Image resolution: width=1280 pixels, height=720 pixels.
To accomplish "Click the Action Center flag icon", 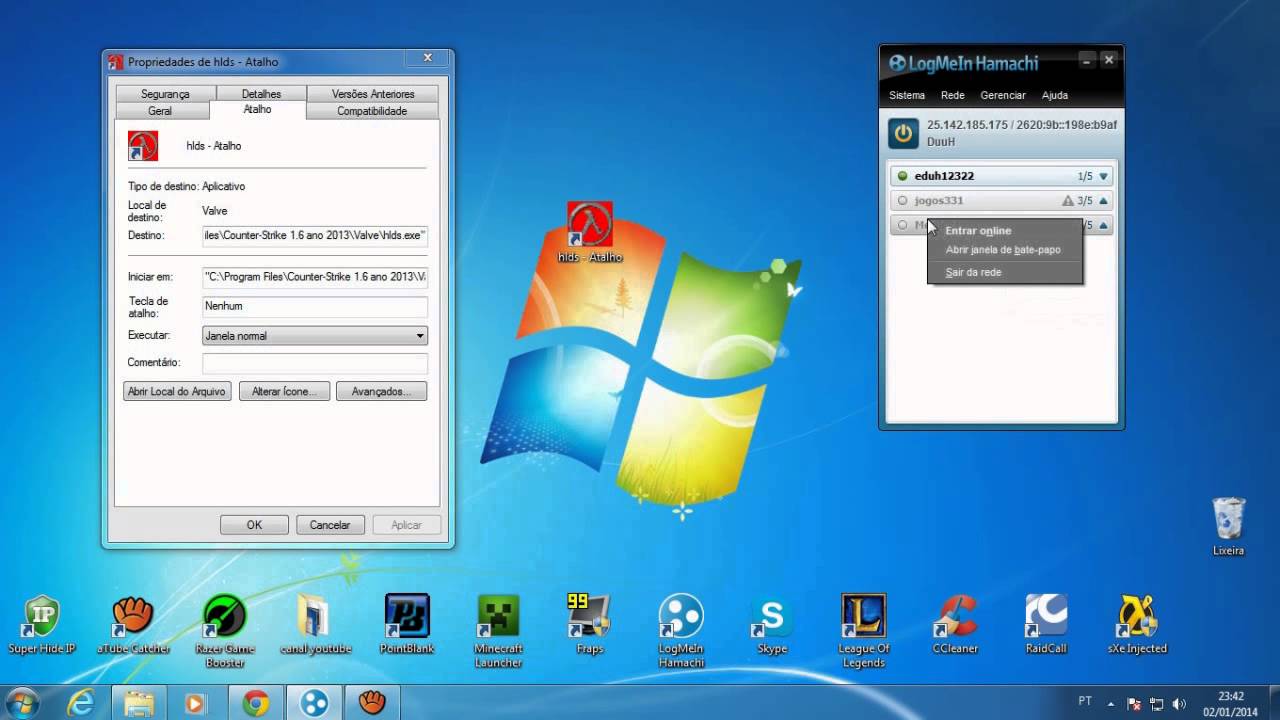I will pyautogui.click(x=1135, y=703).
